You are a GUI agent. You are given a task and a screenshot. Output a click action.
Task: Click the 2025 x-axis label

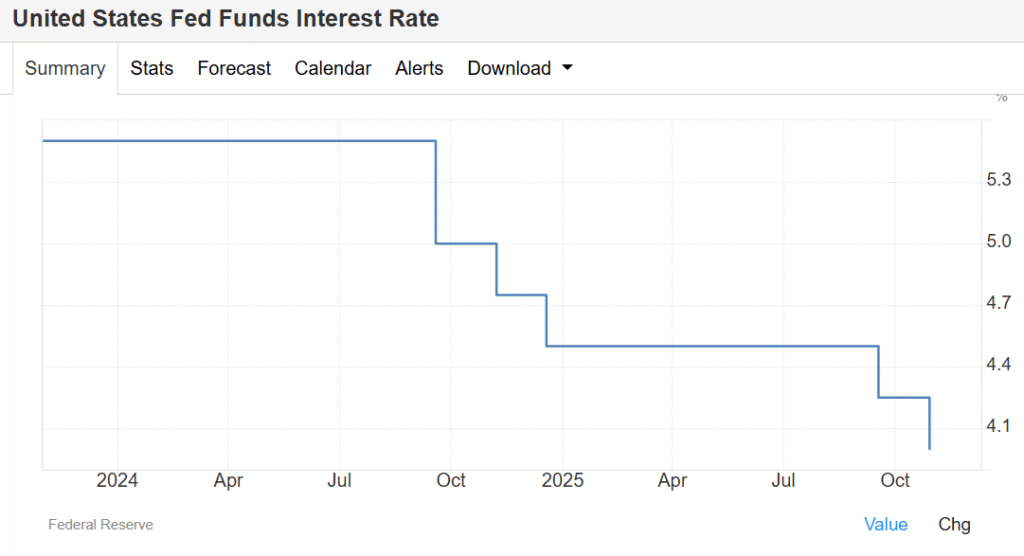562,481
